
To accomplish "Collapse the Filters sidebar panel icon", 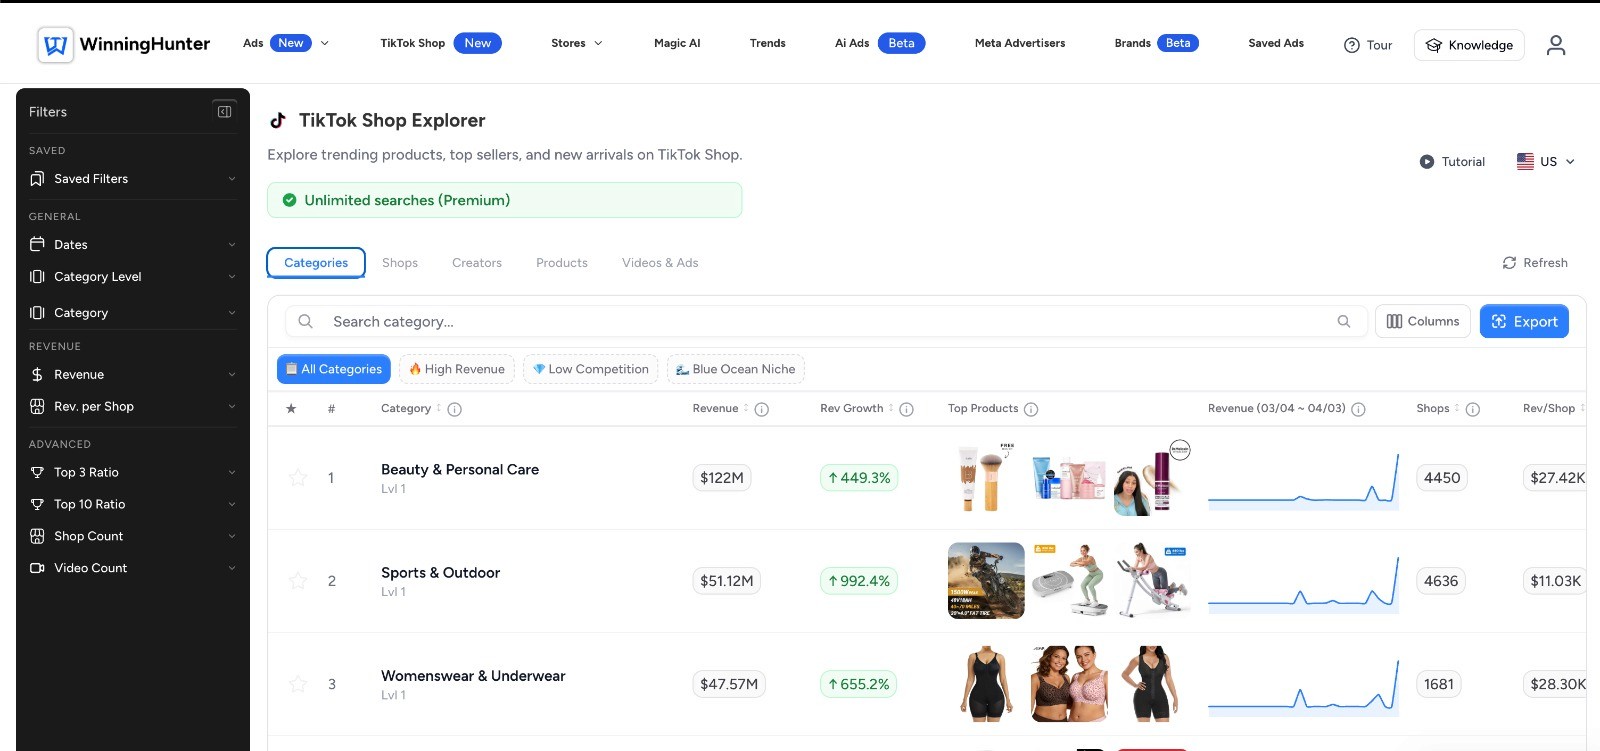I will (224, 112).
